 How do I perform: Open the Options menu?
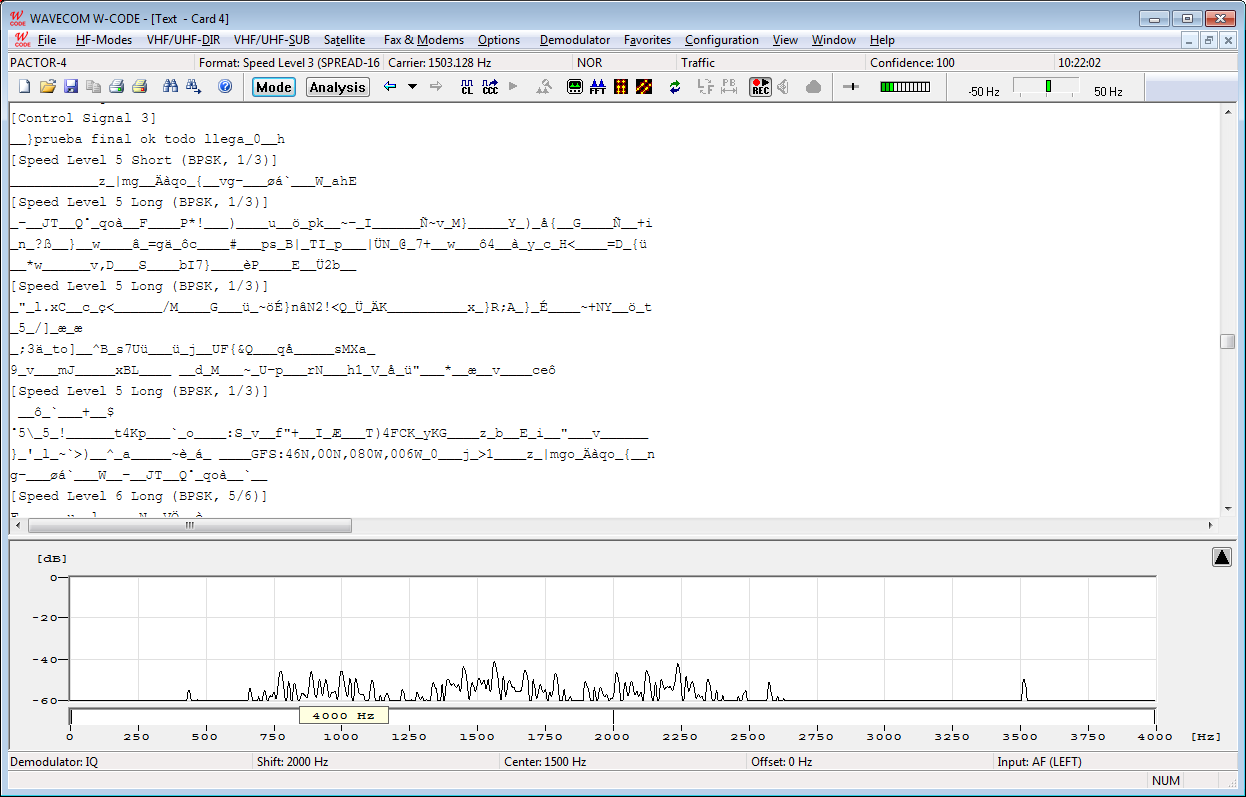point(499,40)
